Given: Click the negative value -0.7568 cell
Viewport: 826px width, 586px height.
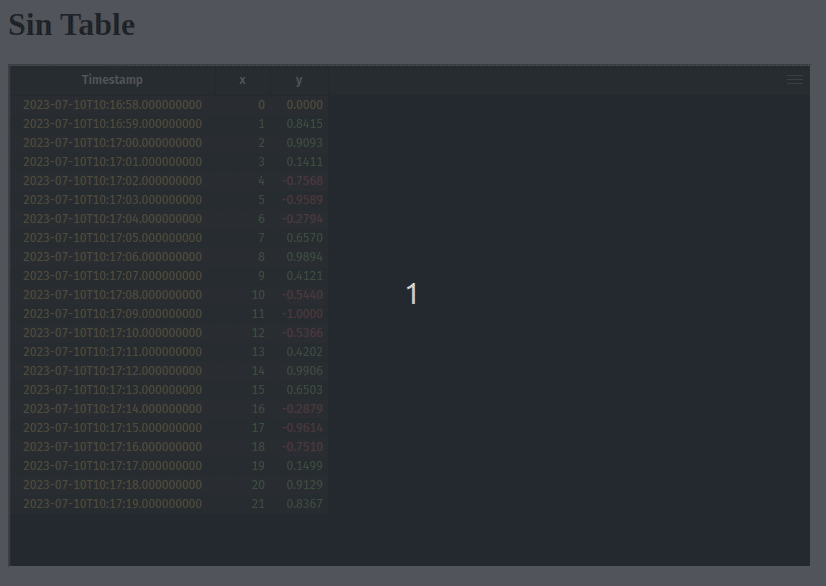Looking at the screenshot, I should 304,180.
